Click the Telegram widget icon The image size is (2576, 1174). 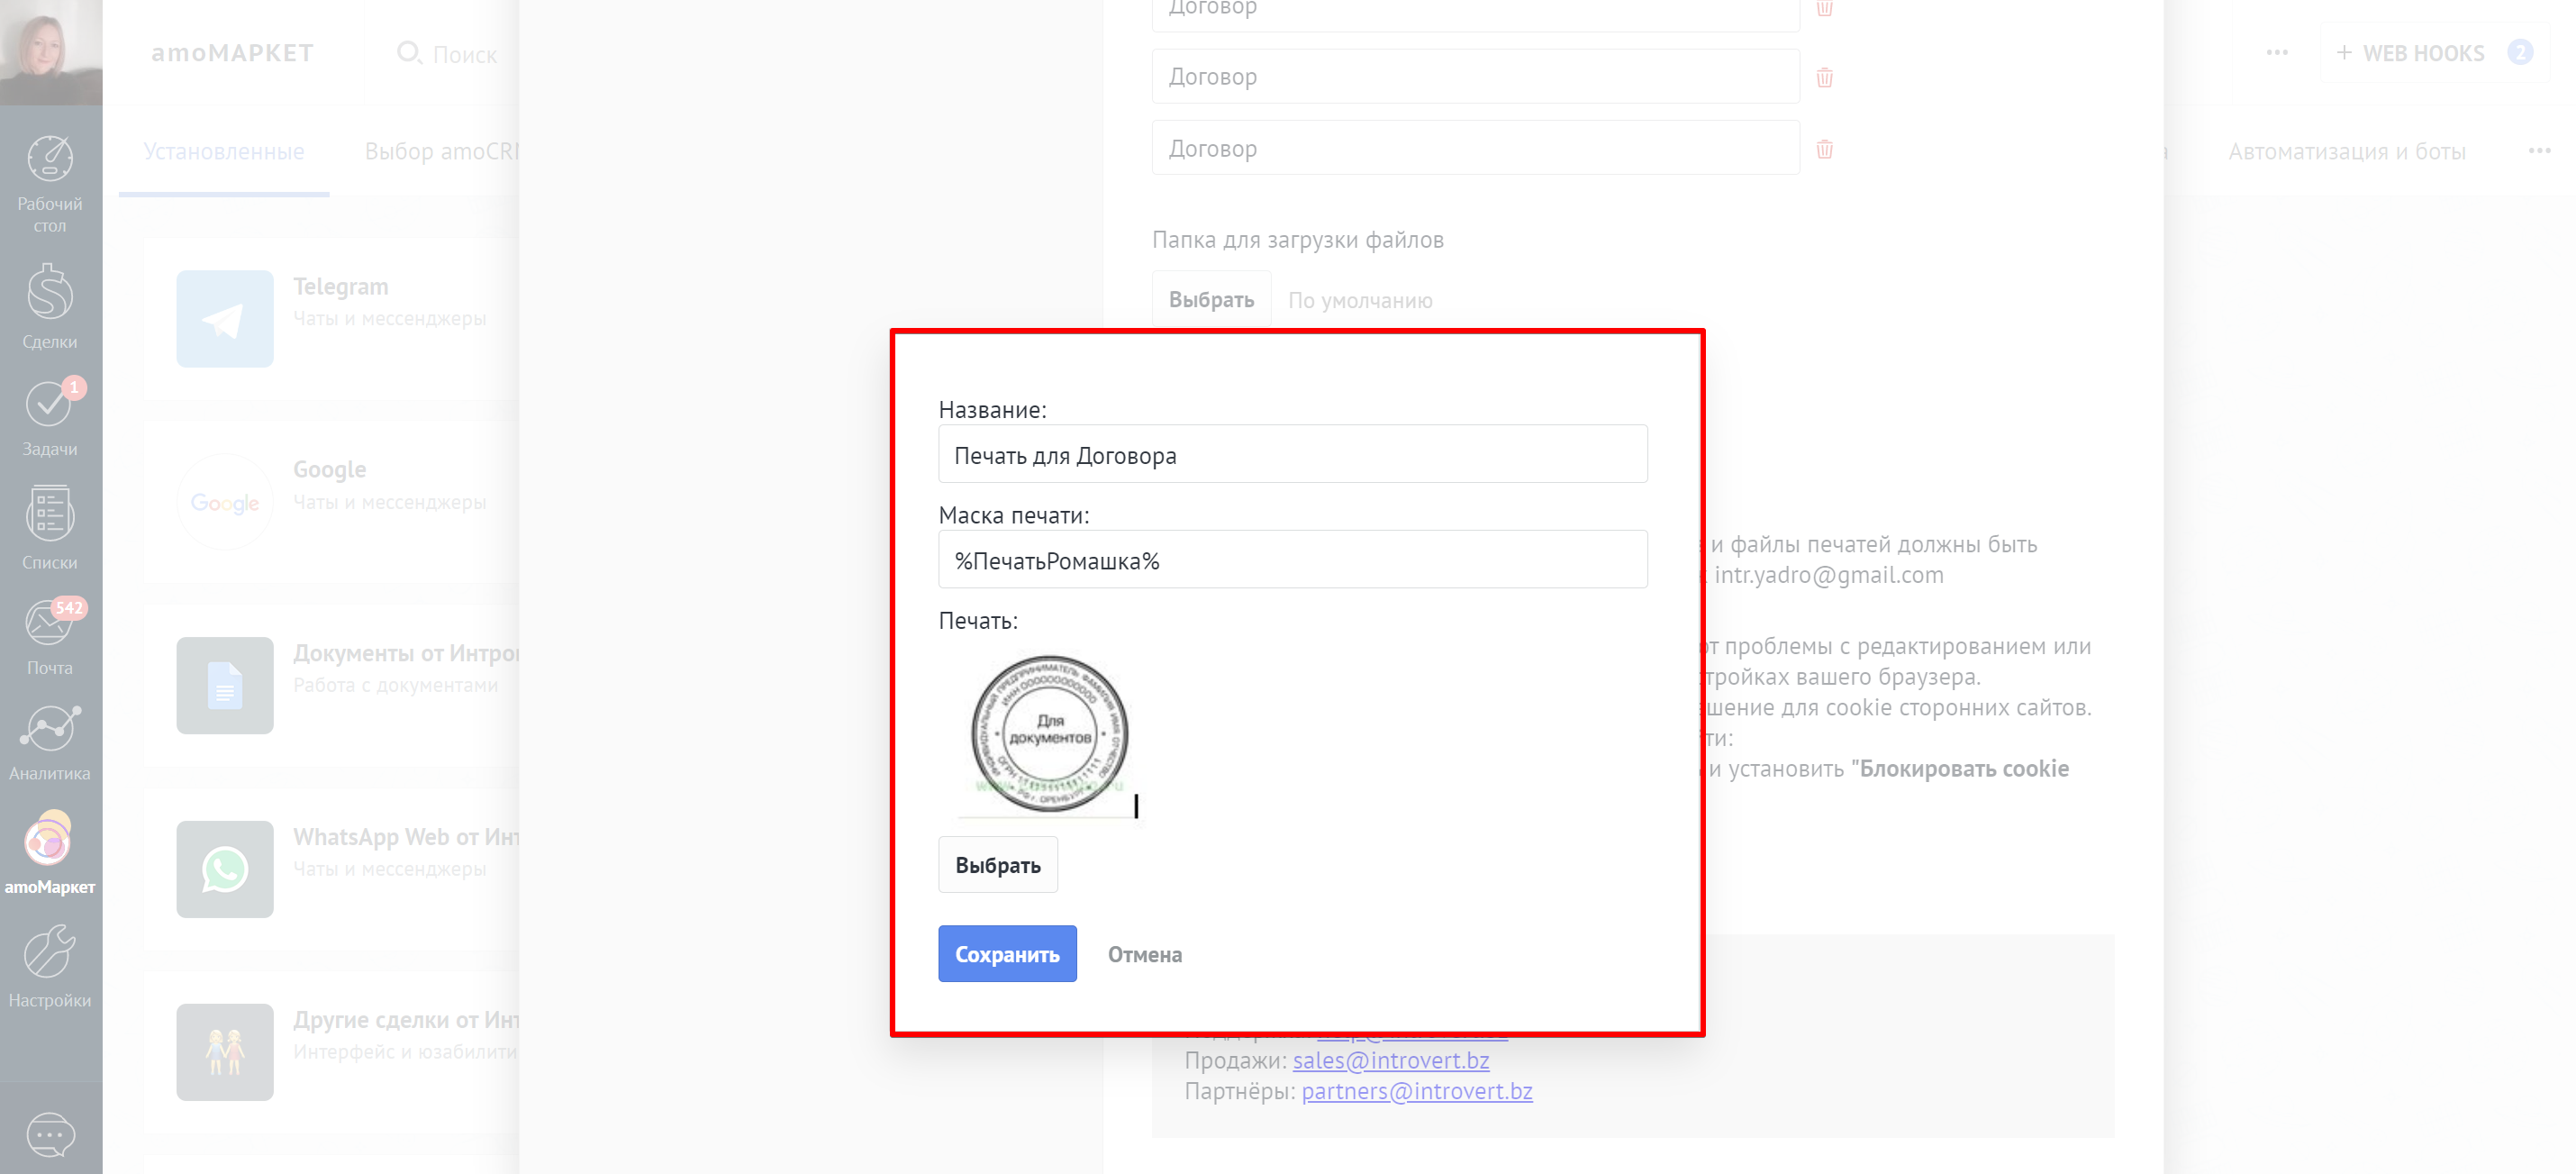coord(225,318)
